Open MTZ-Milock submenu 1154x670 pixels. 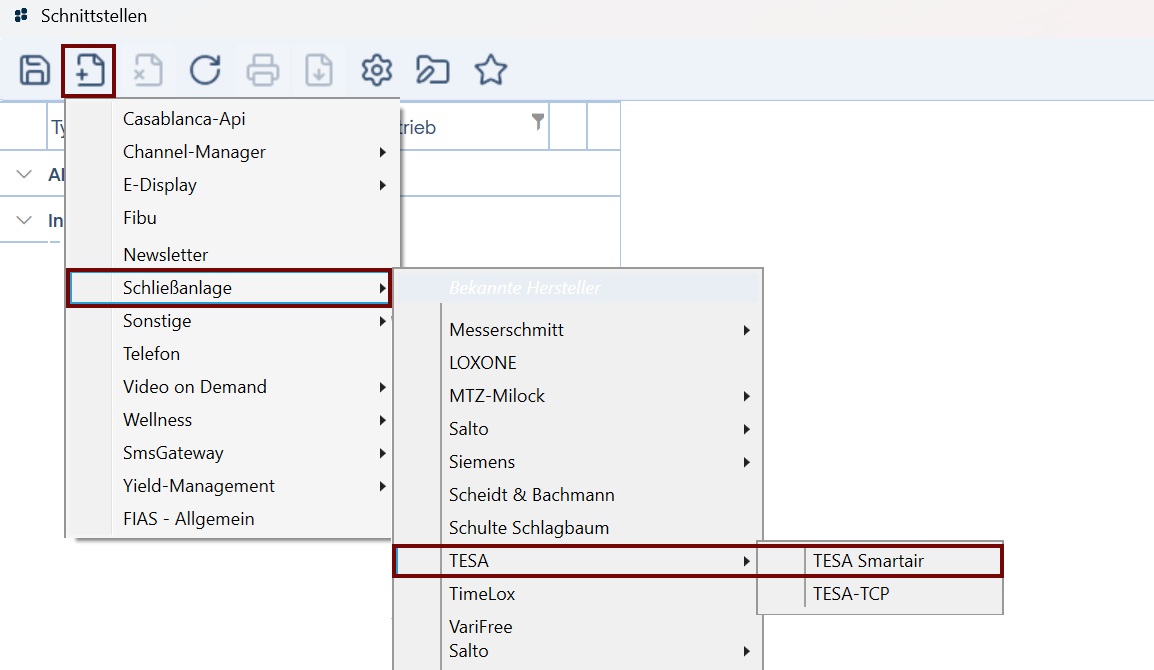[x=578, y=396]
